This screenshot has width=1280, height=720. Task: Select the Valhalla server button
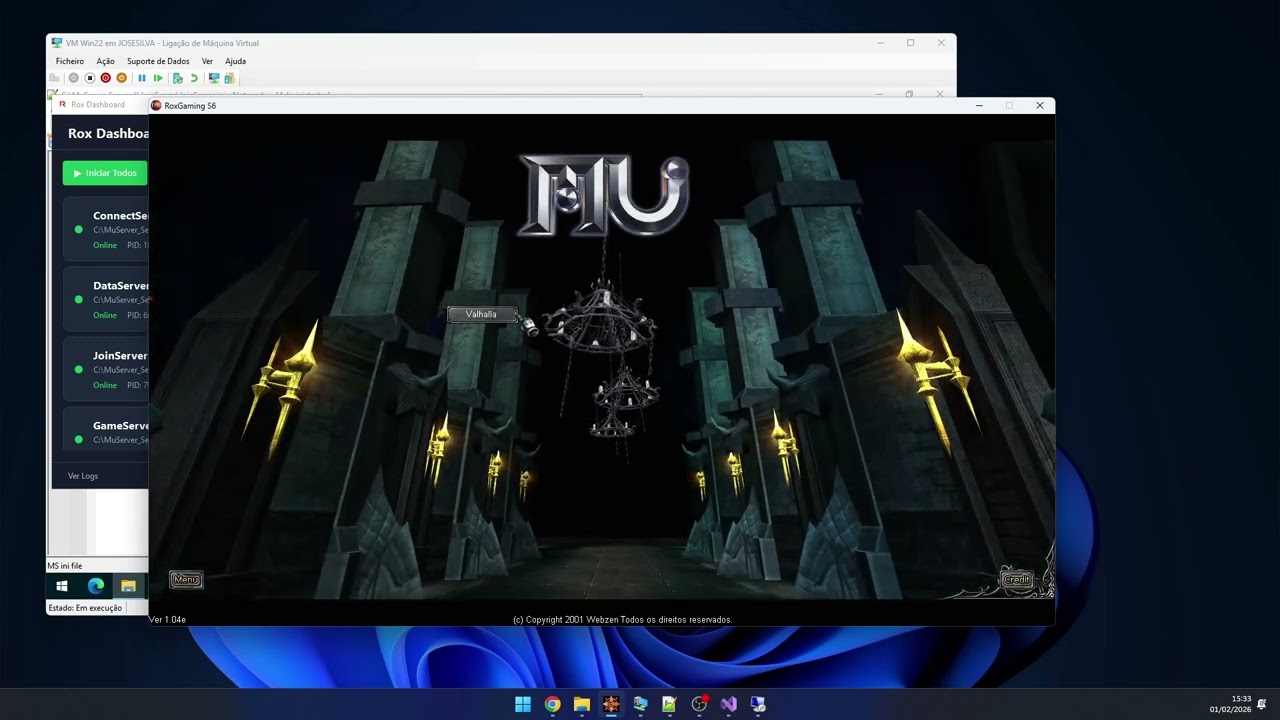click(481, 314)
